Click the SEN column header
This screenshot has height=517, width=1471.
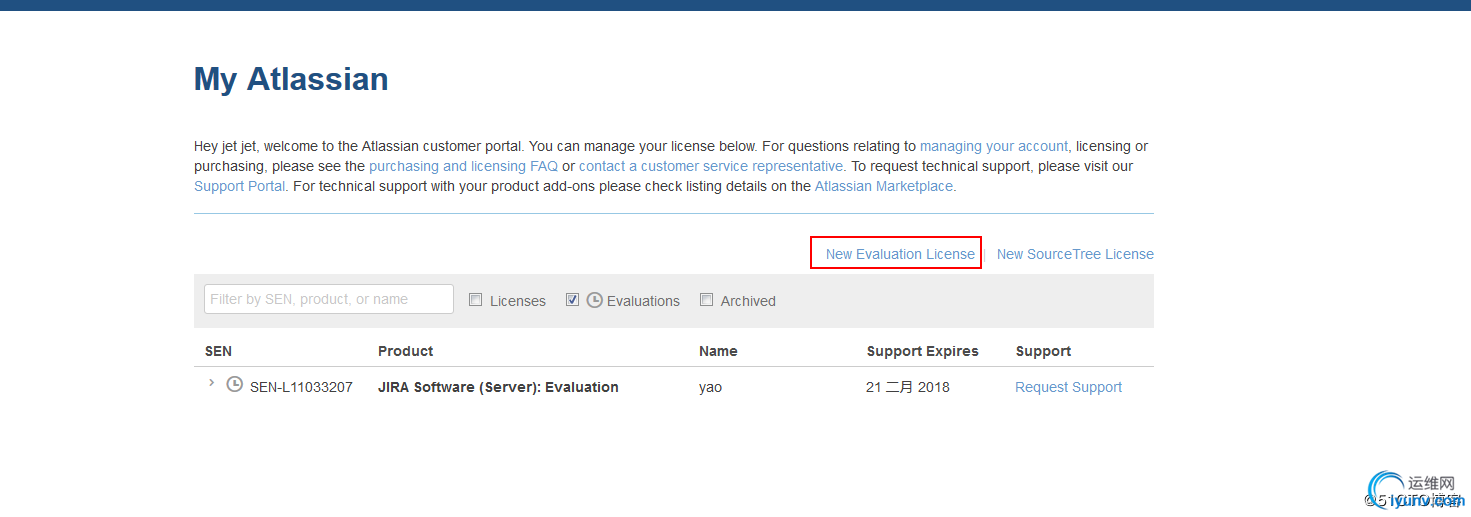coord(218,351)
